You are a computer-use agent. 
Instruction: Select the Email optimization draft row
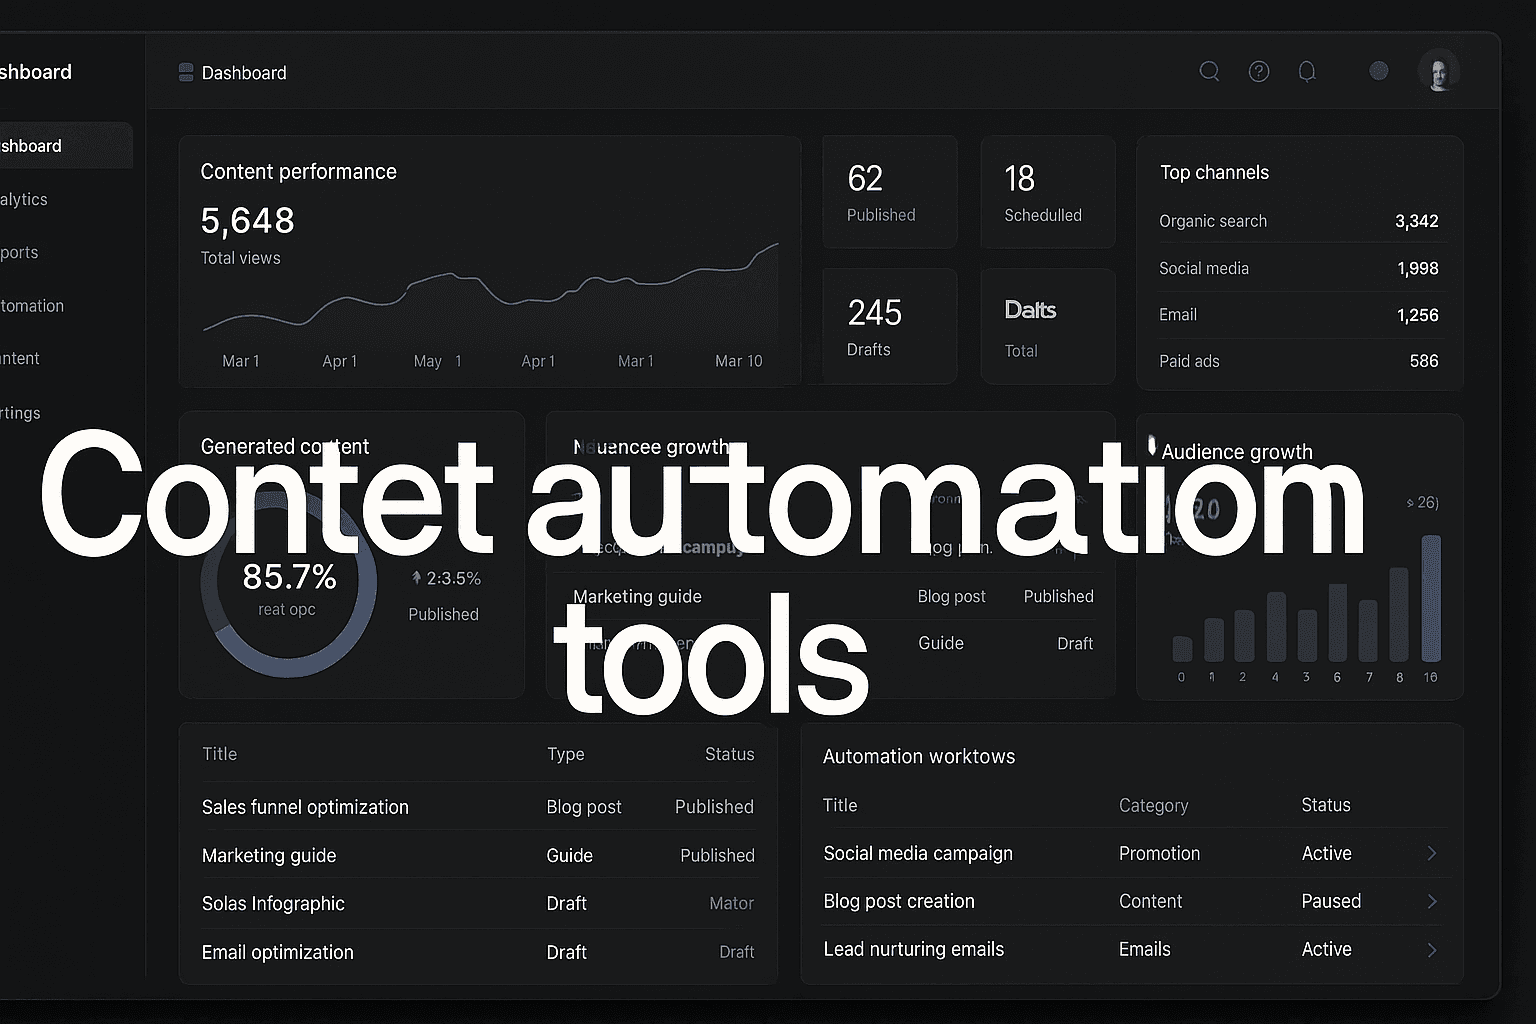pyautogui.click(x=277, y=952)
